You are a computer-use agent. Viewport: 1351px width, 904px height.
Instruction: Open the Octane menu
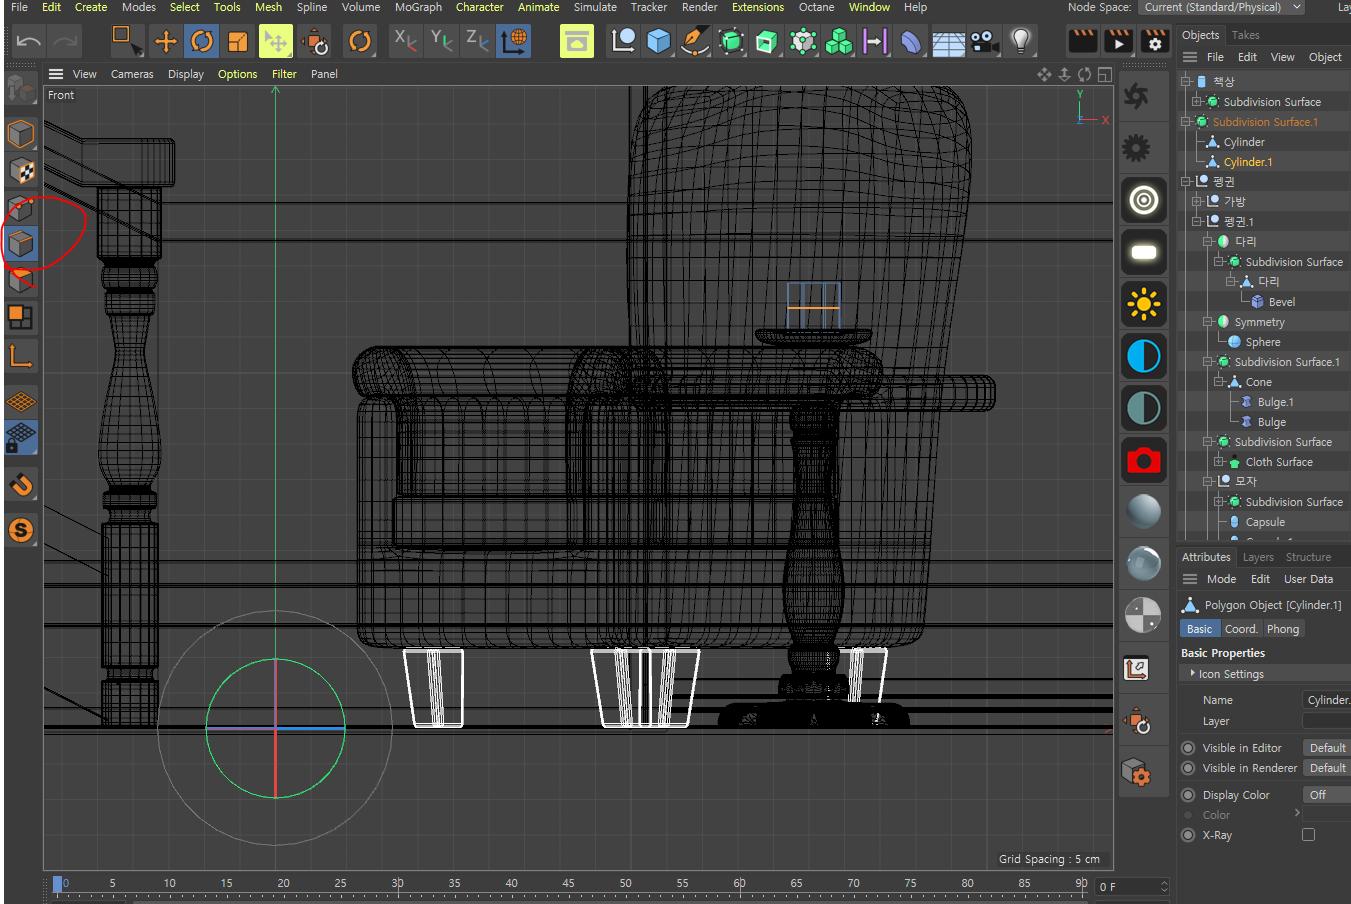816,7
